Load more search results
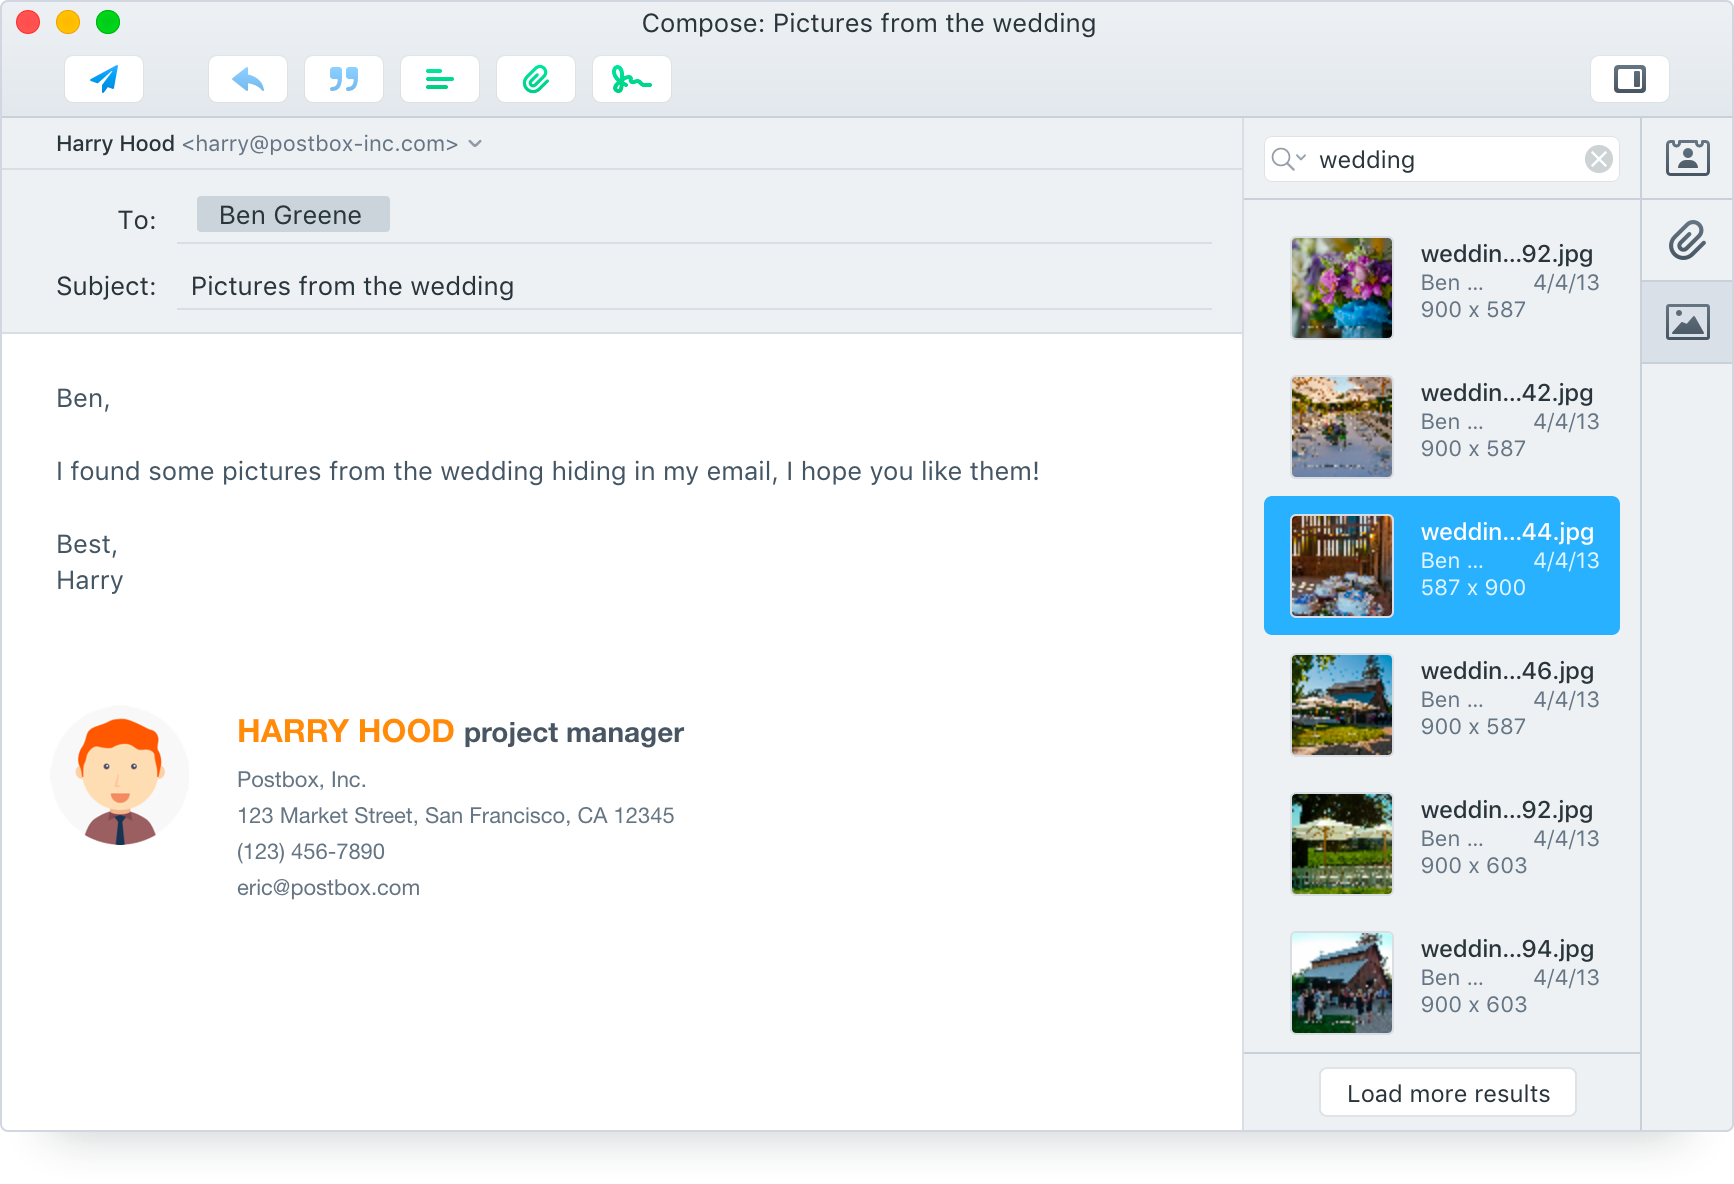The image size is (1734, 1184). click(x=1447, y=1092)
